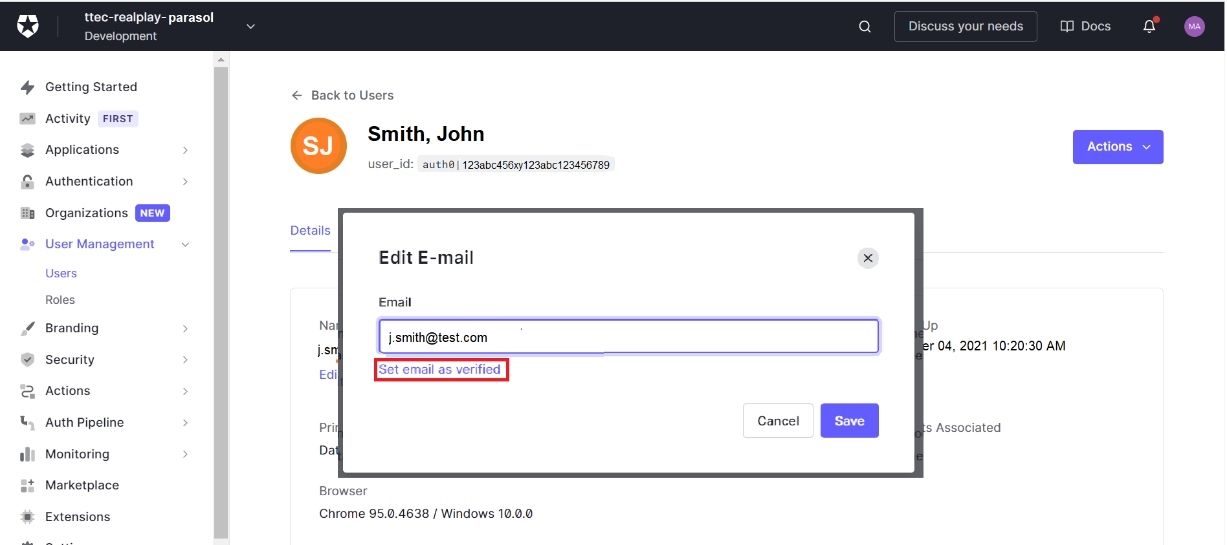Click the MA user avatar
1227x545 pixels.
click(1194, 27)
